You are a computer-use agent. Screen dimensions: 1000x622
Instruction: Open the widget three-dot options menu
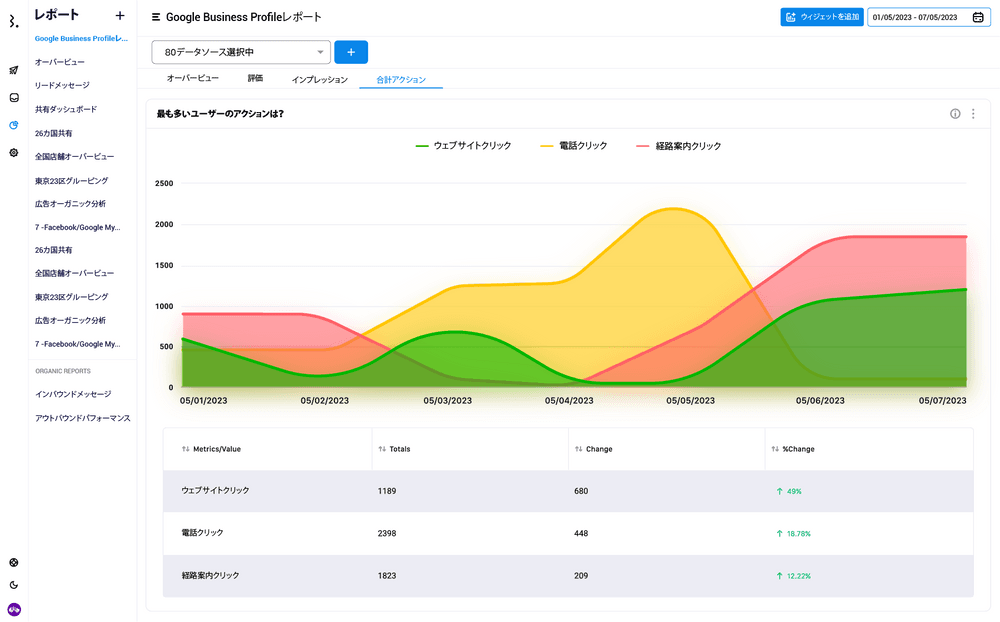click(x=973, y=114)
